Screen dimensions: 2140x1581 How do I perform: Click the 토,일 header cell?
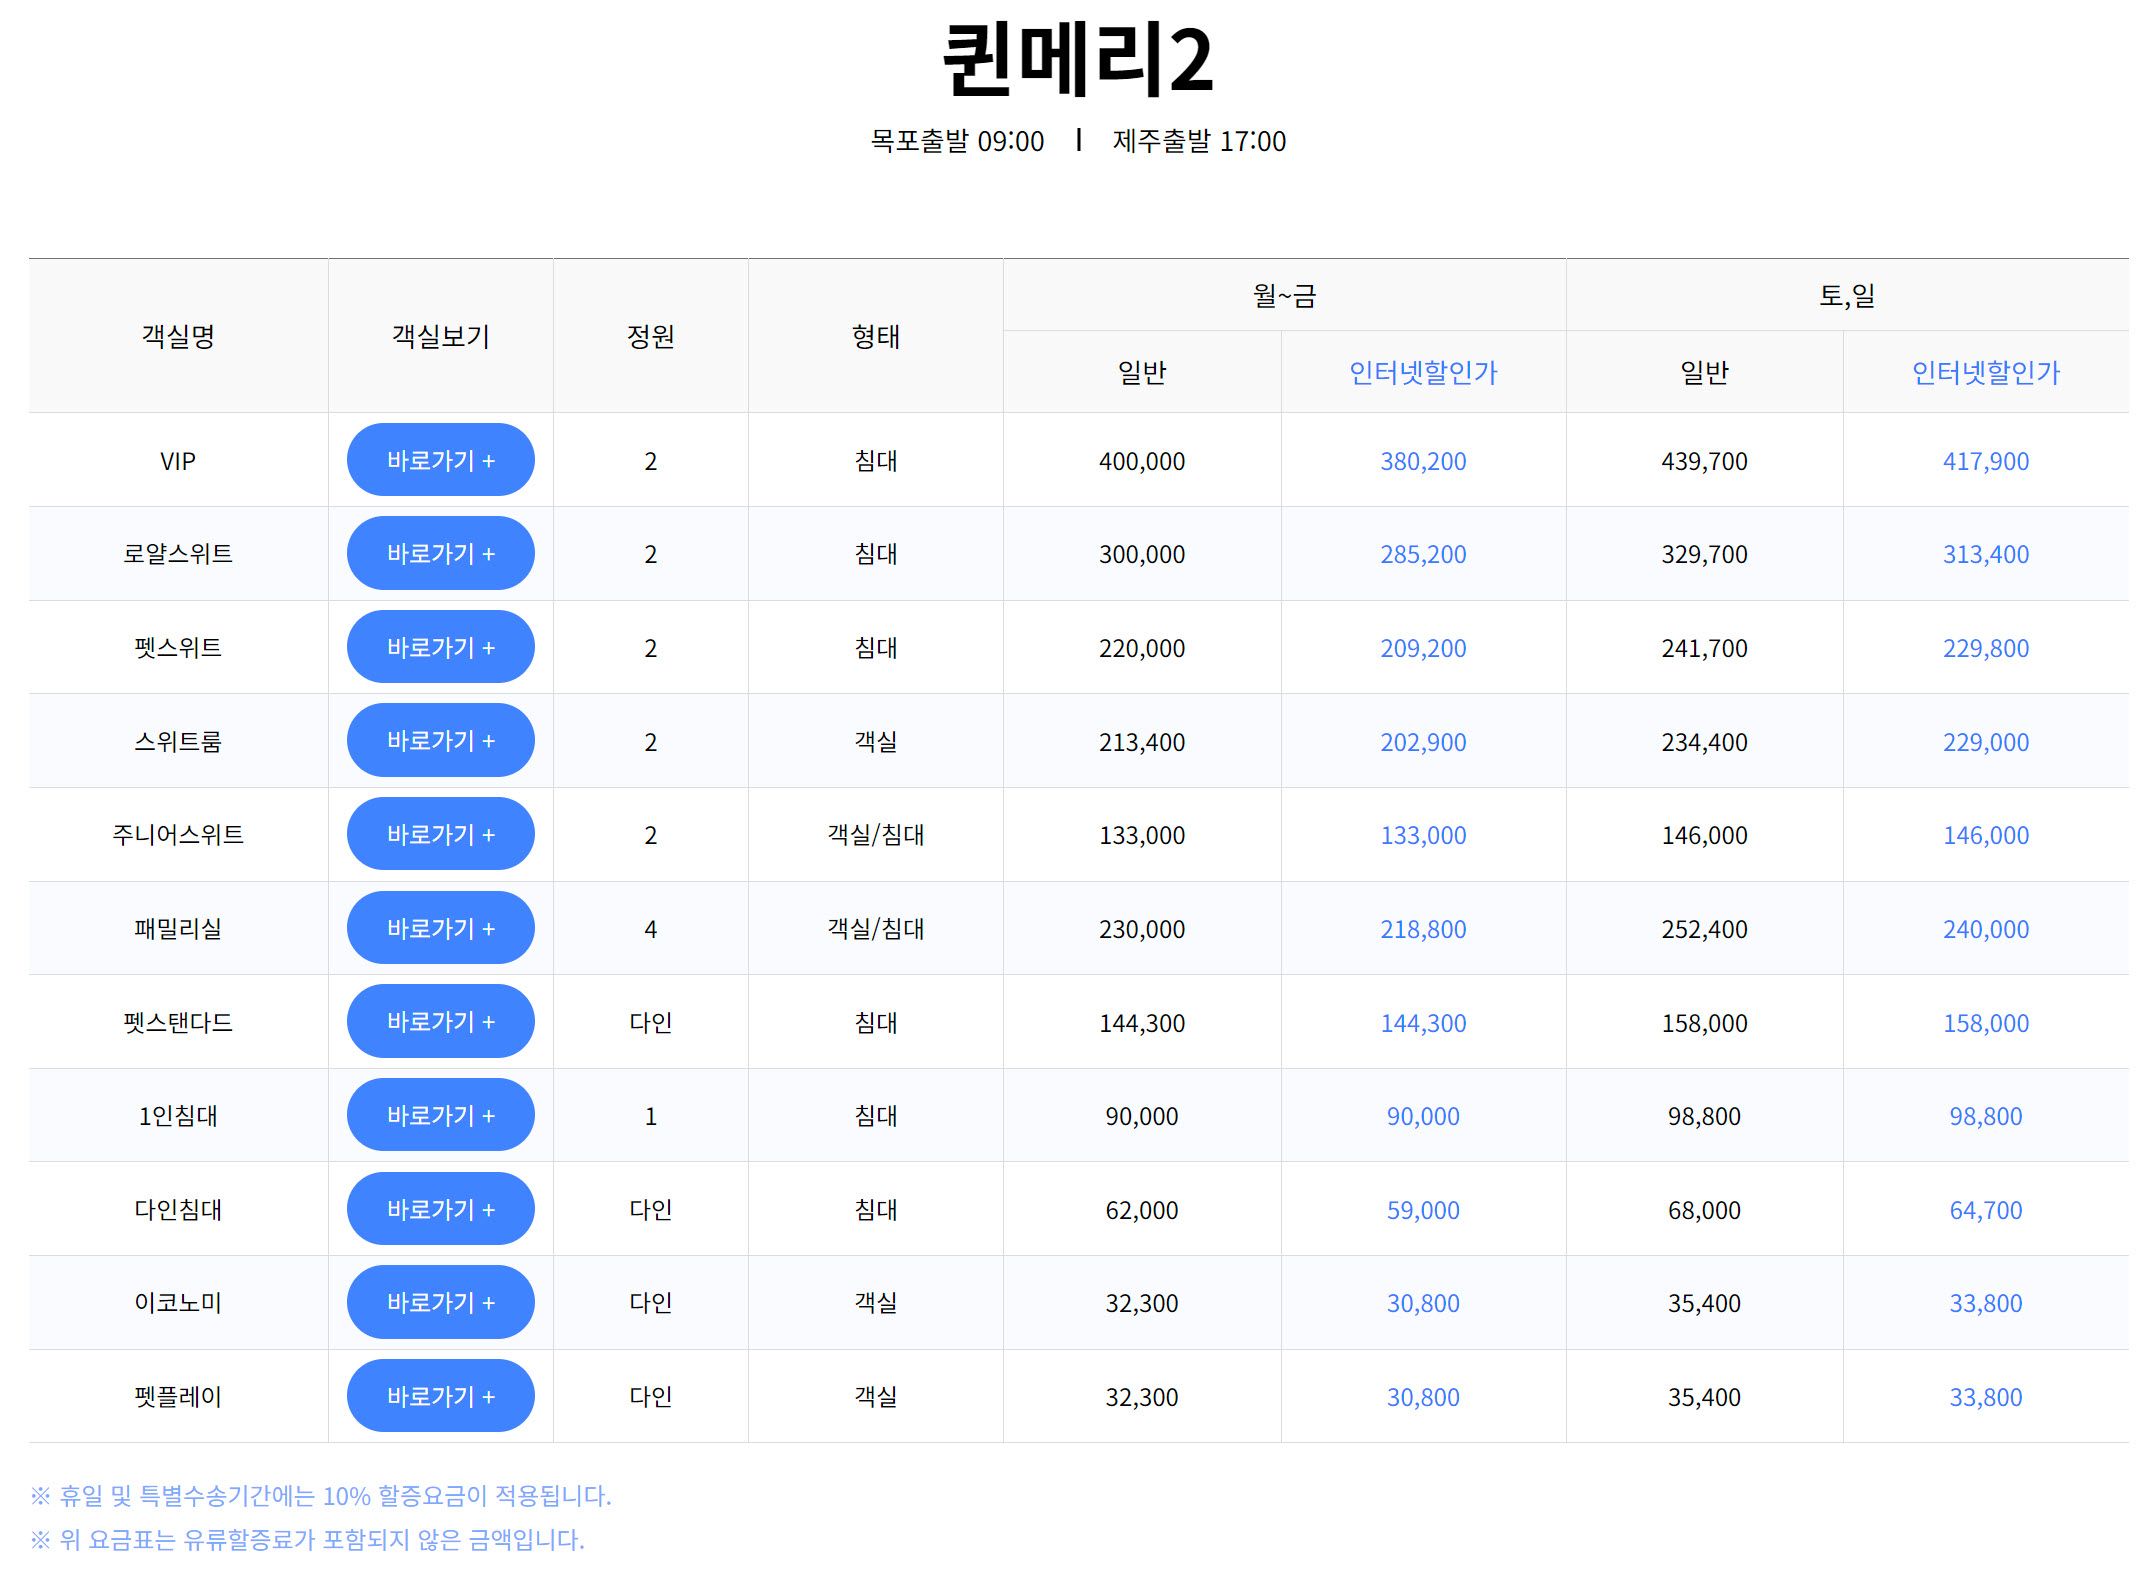1847,295
